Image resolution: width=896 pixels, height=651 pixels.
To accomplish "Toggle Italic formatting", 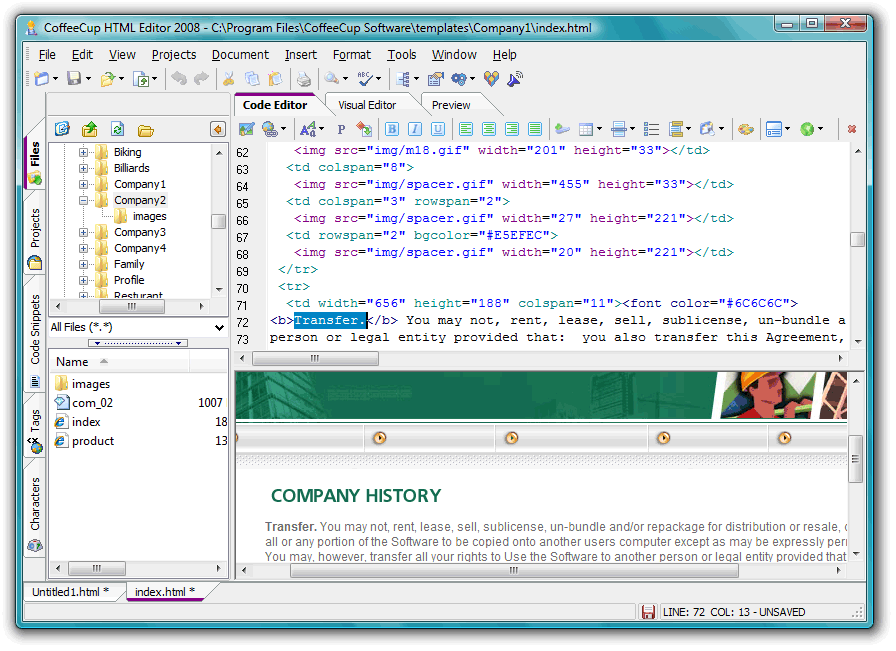I will click(415, 129).
